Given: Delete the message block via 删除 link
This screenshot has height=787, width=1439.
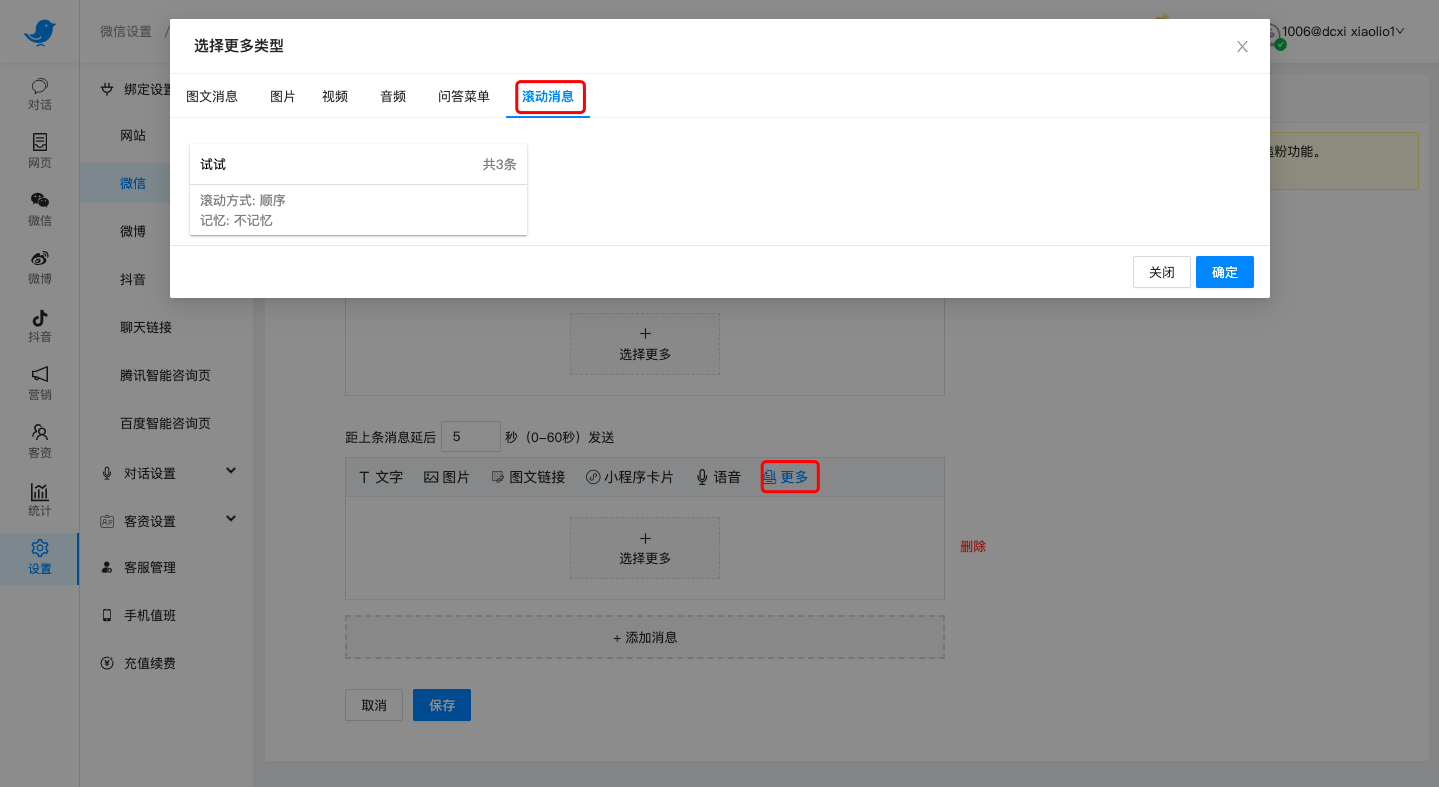Looking at the screenshot, I should point(973,546).
